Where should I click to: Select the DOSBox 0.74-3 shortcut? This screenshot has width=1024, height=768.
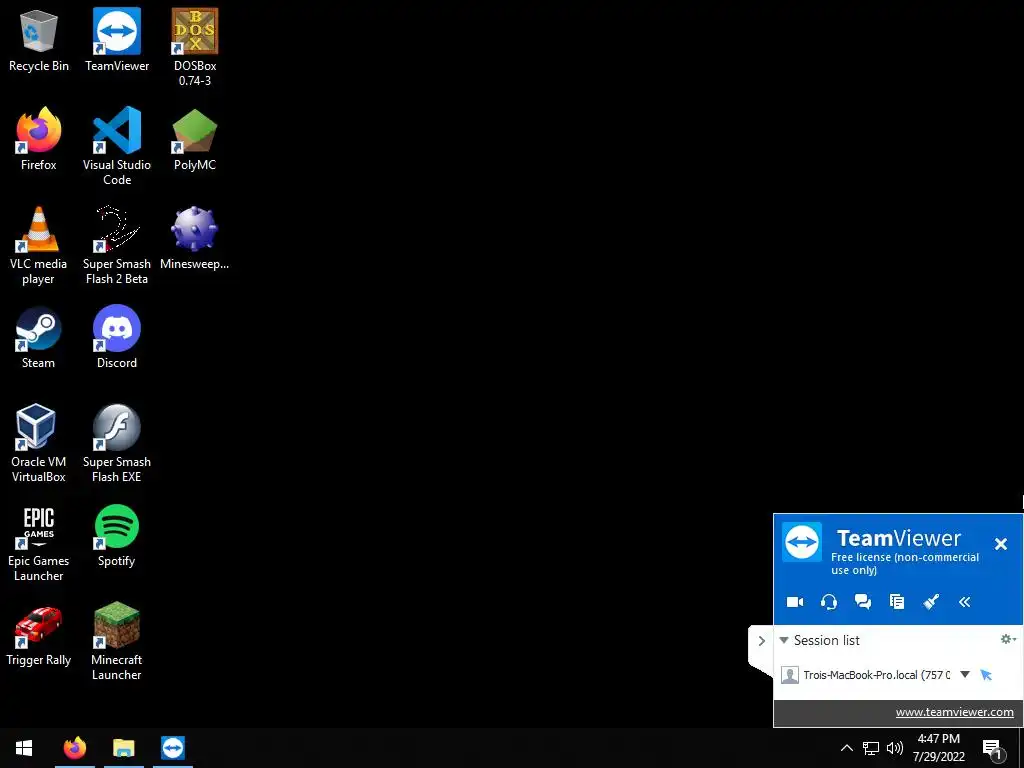195,47
